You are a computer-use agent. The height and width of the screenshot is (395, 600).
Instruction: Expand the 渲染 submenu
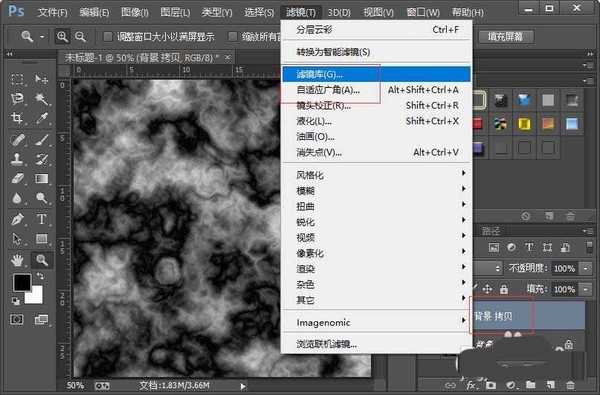point(377,269)
